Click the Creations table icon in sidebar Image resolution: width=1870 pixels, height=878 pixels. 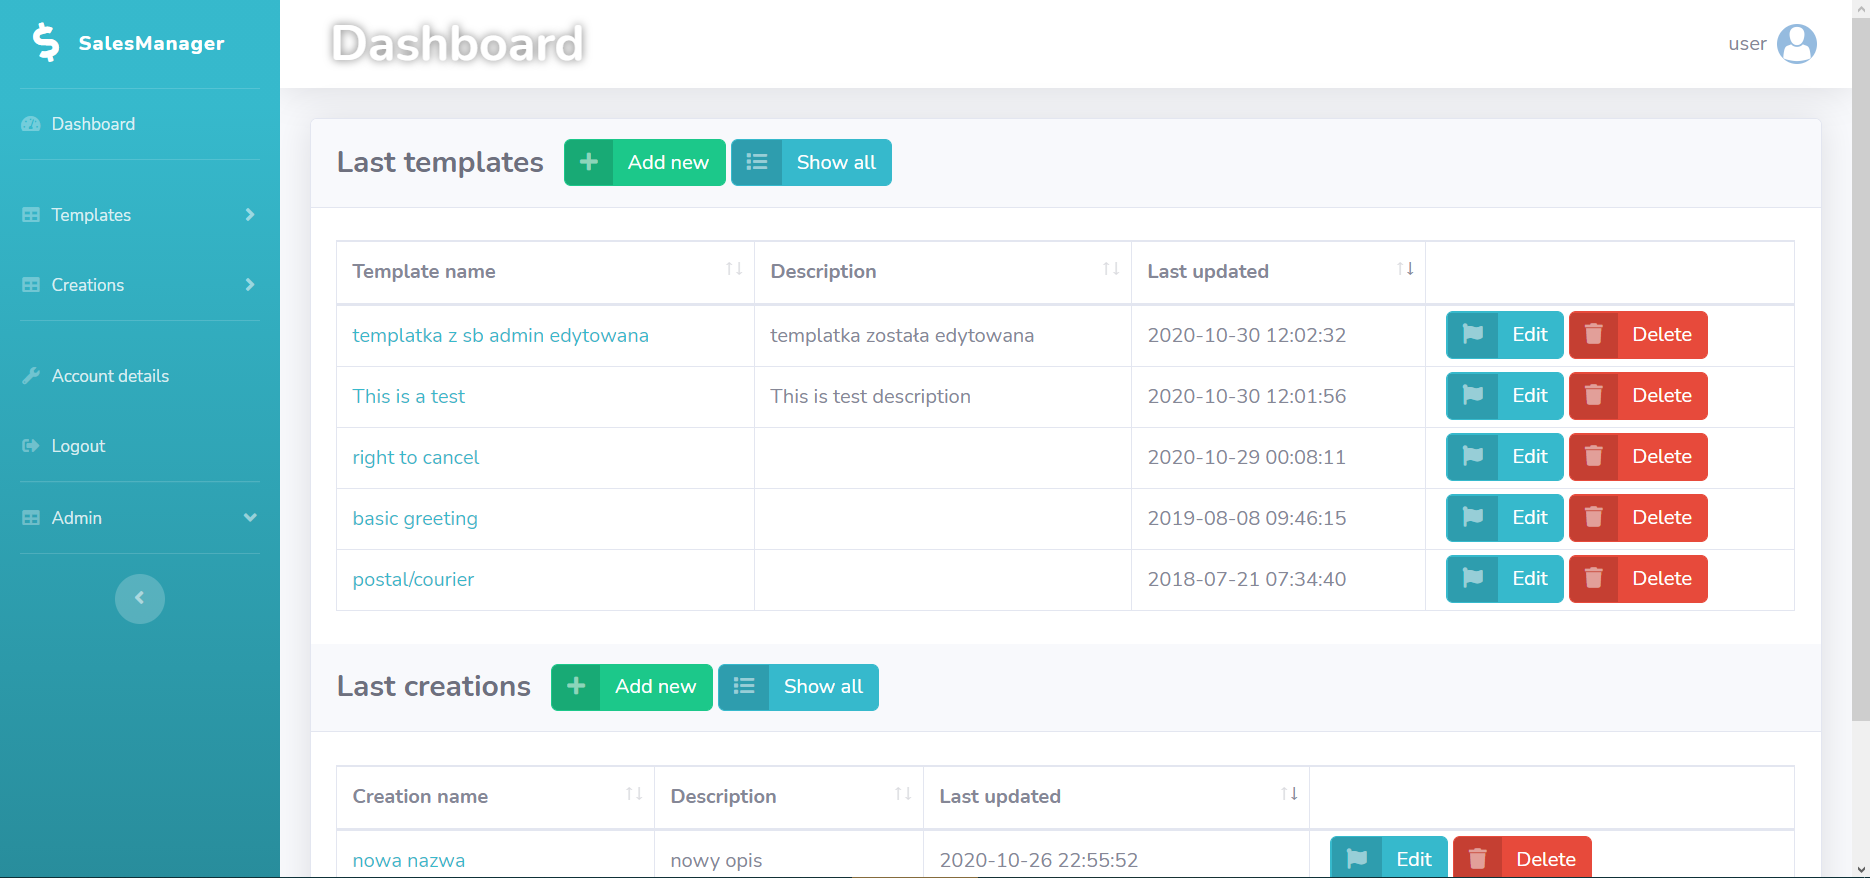click(x=31, y=285)
